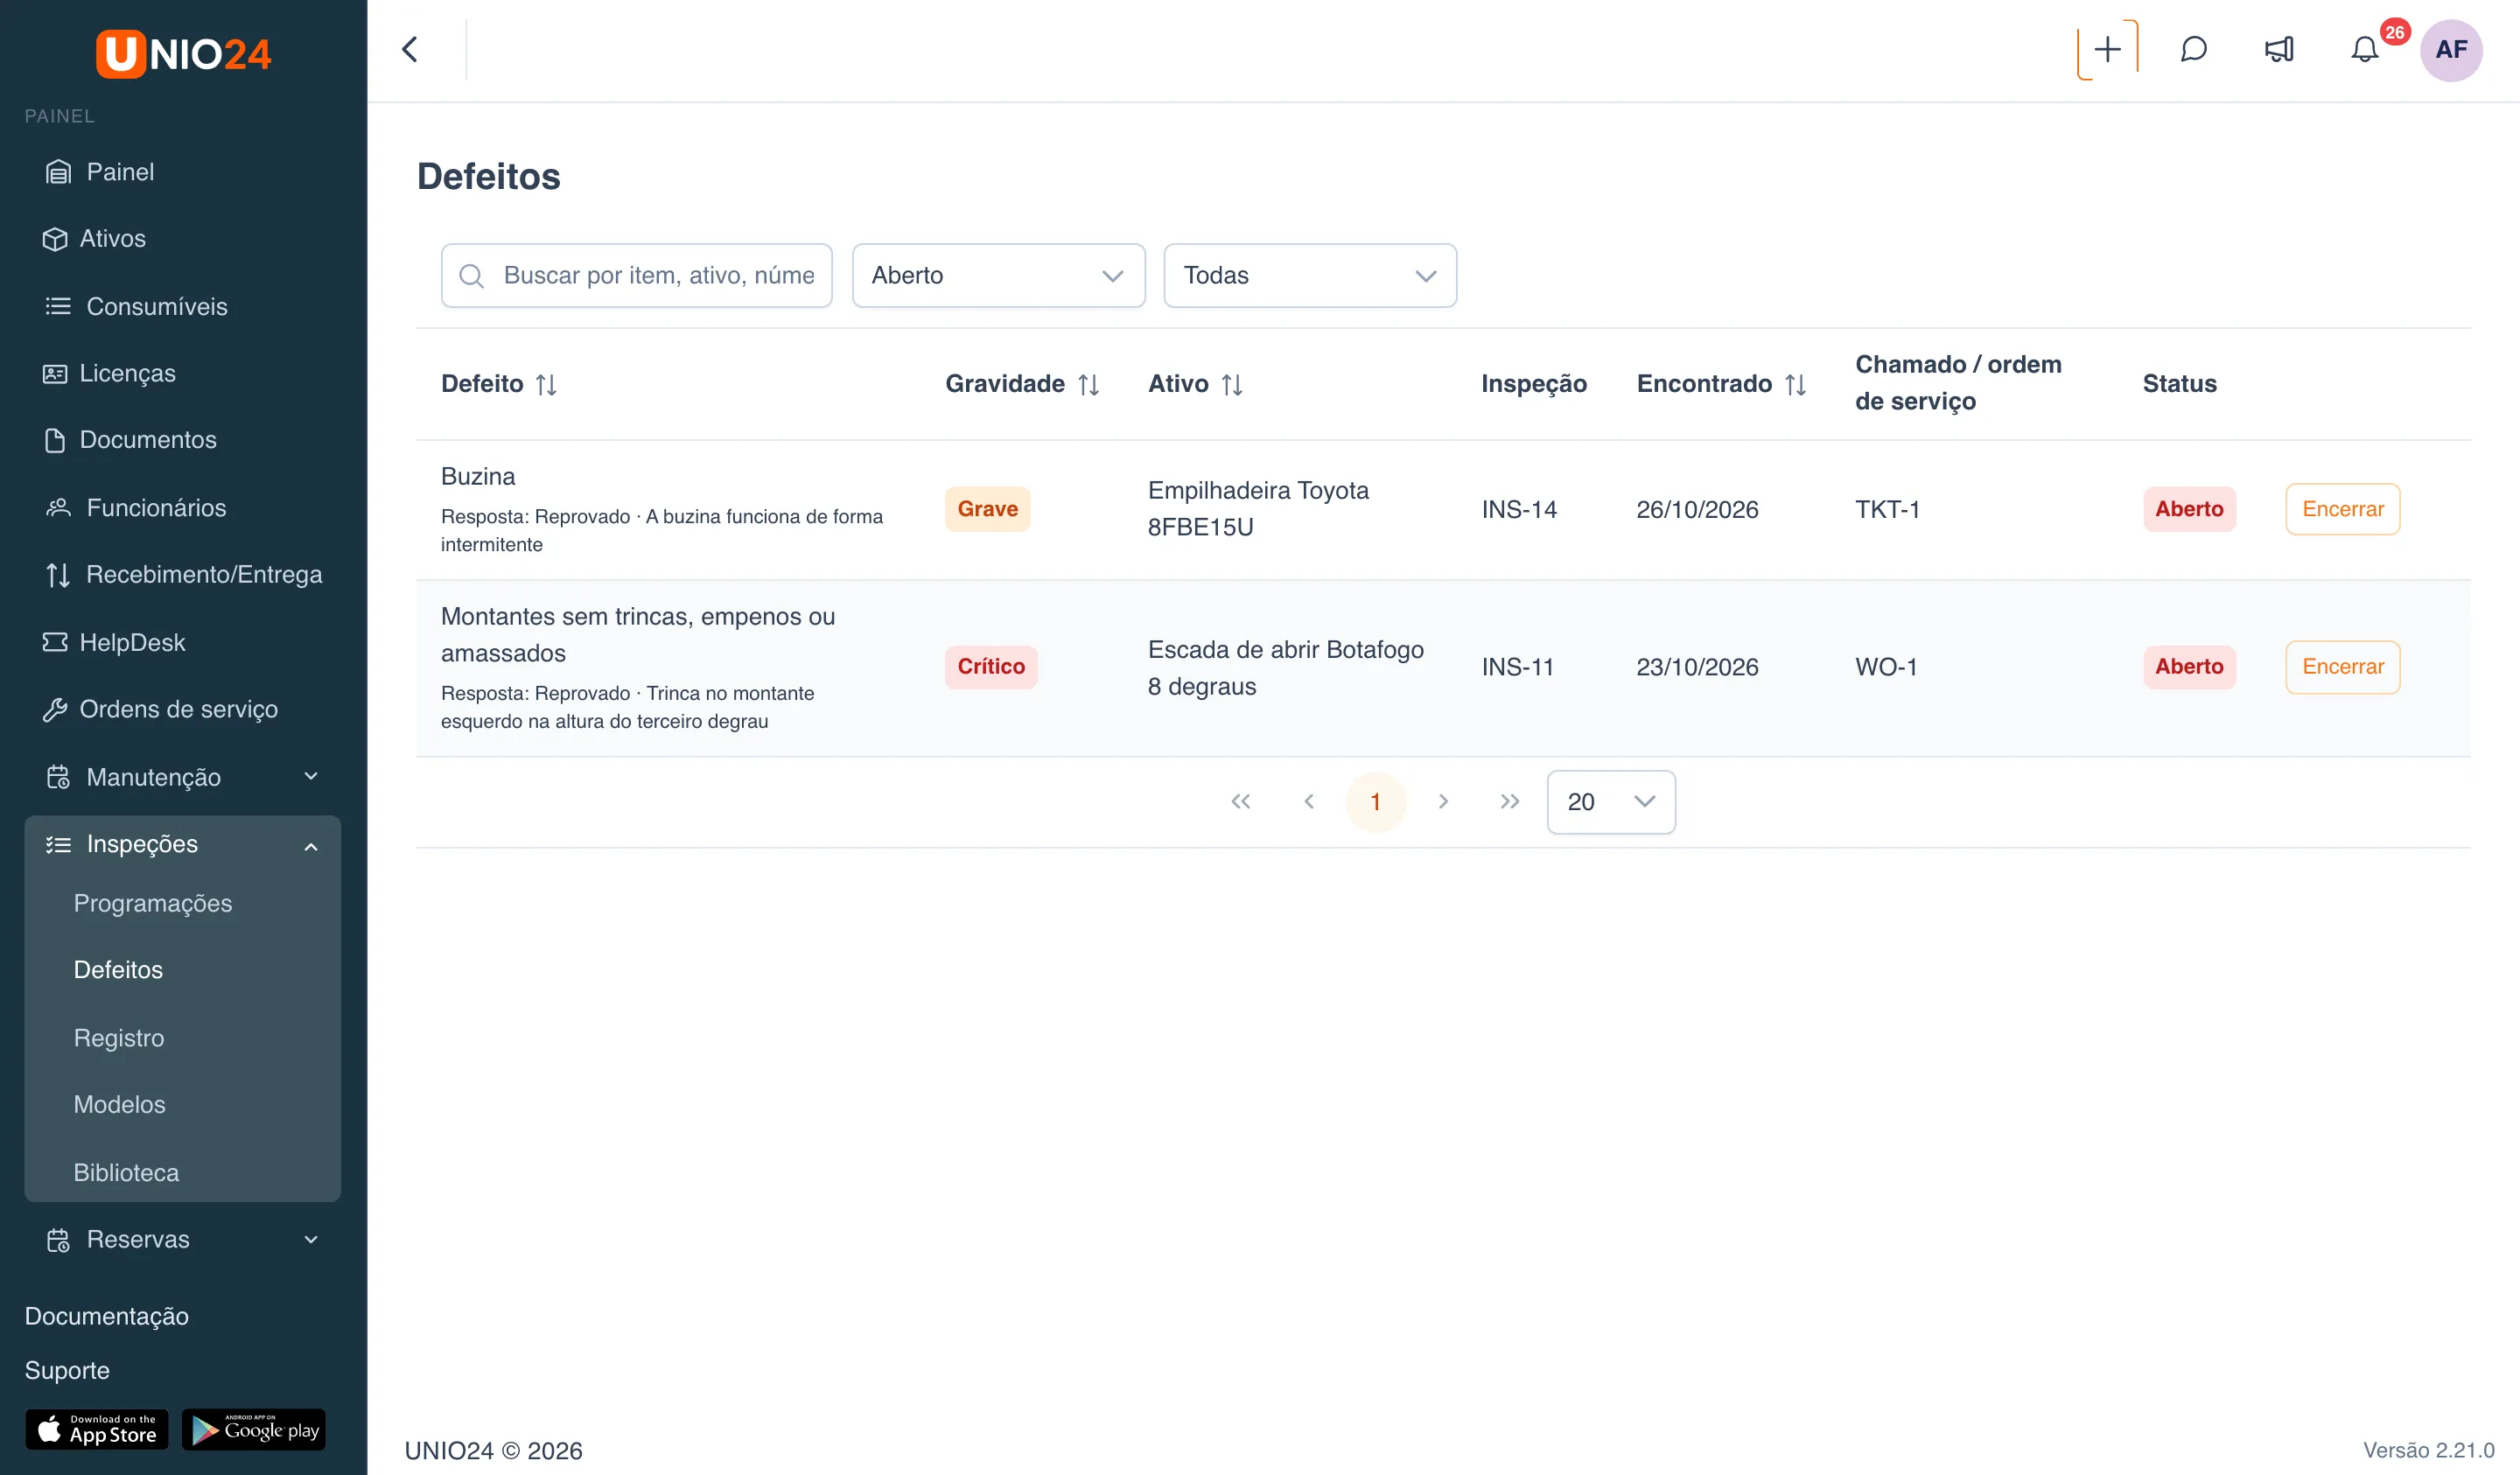The image size is (2520, 1475).
Task: Go to previous page of results
Action: click(x=1309, y=801)
